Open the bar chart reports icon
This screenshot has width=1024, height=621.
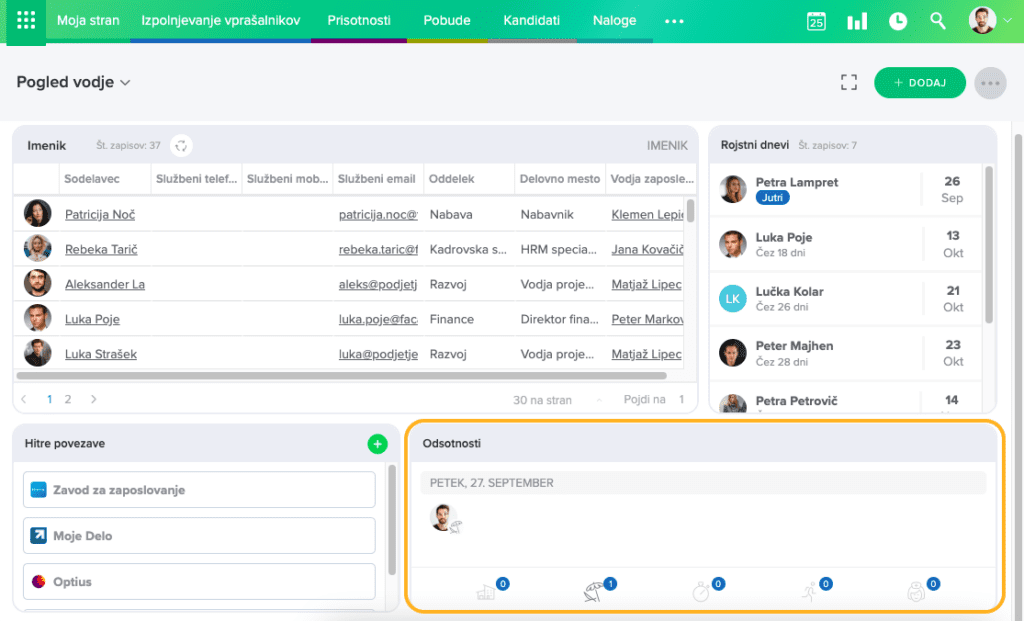[x=857, y=21]
